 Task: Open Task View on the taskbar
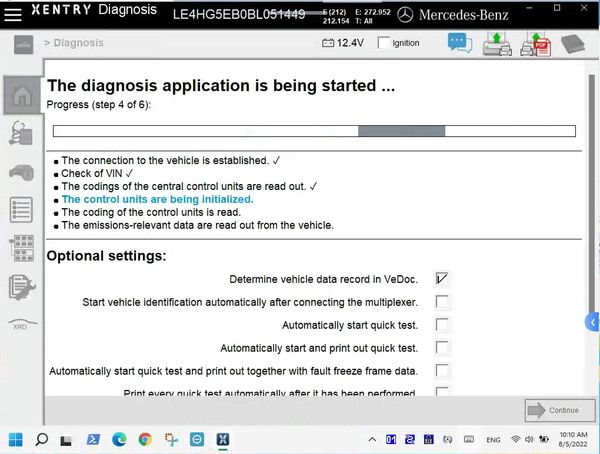tap(66, 441)
